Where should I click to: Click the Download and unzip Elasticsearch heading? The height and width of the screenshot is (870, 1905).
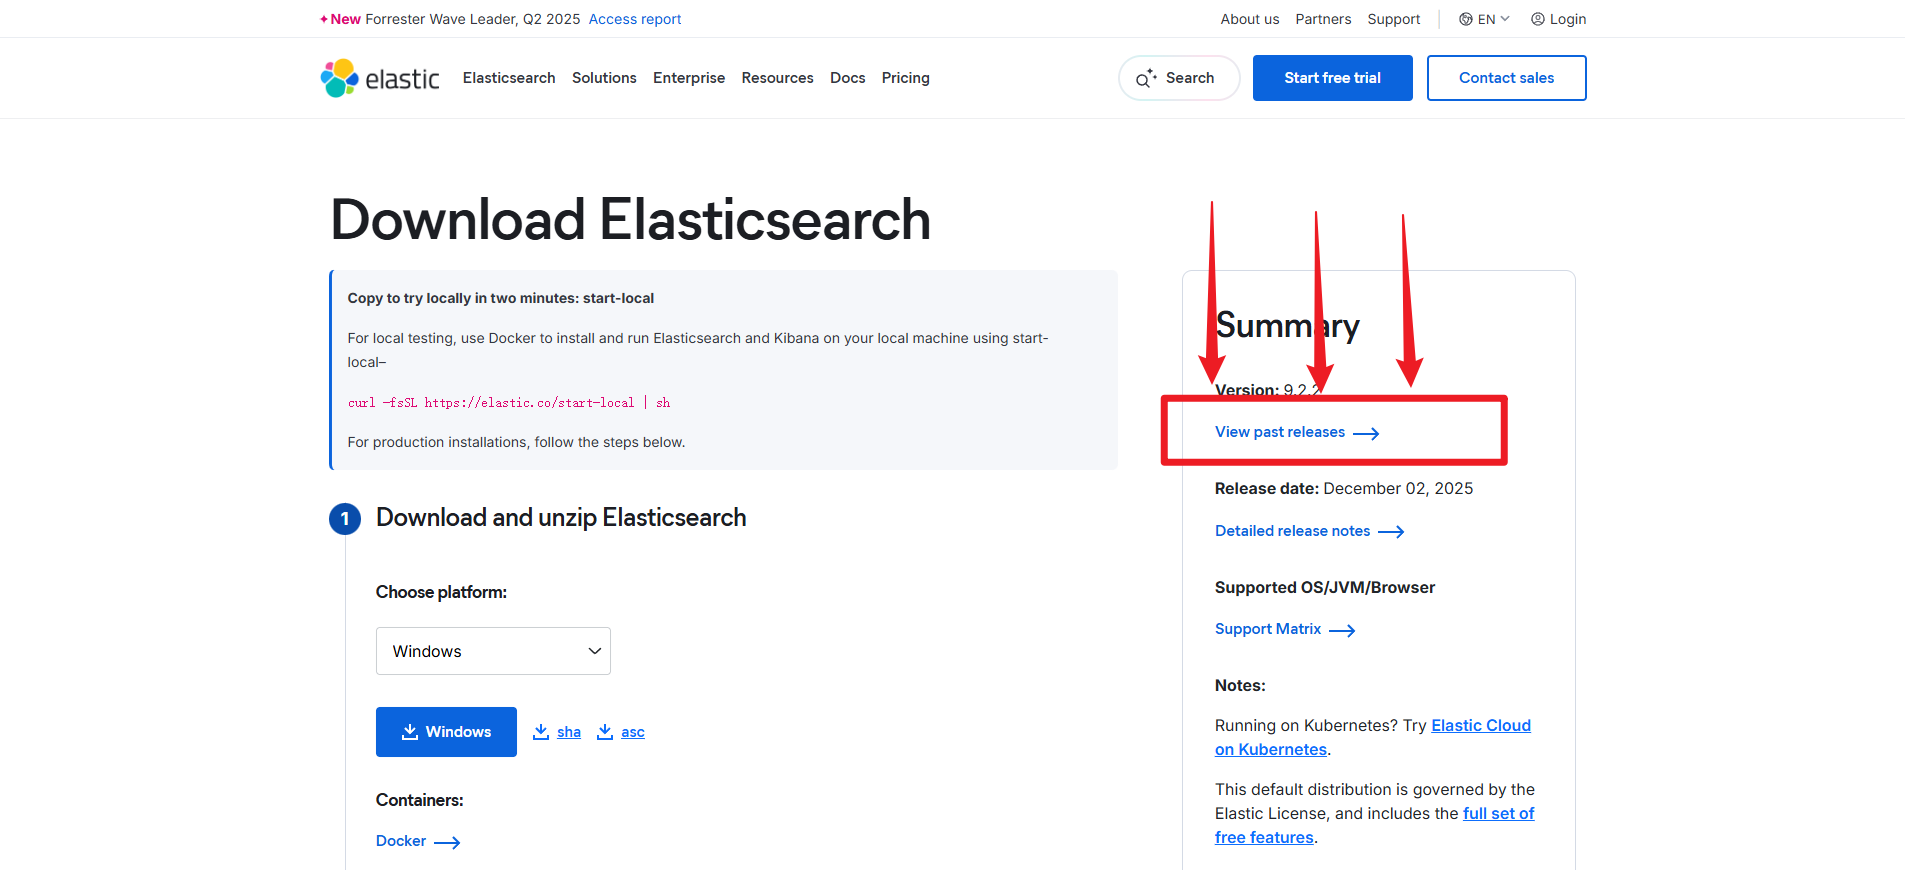tap(561, 517)
